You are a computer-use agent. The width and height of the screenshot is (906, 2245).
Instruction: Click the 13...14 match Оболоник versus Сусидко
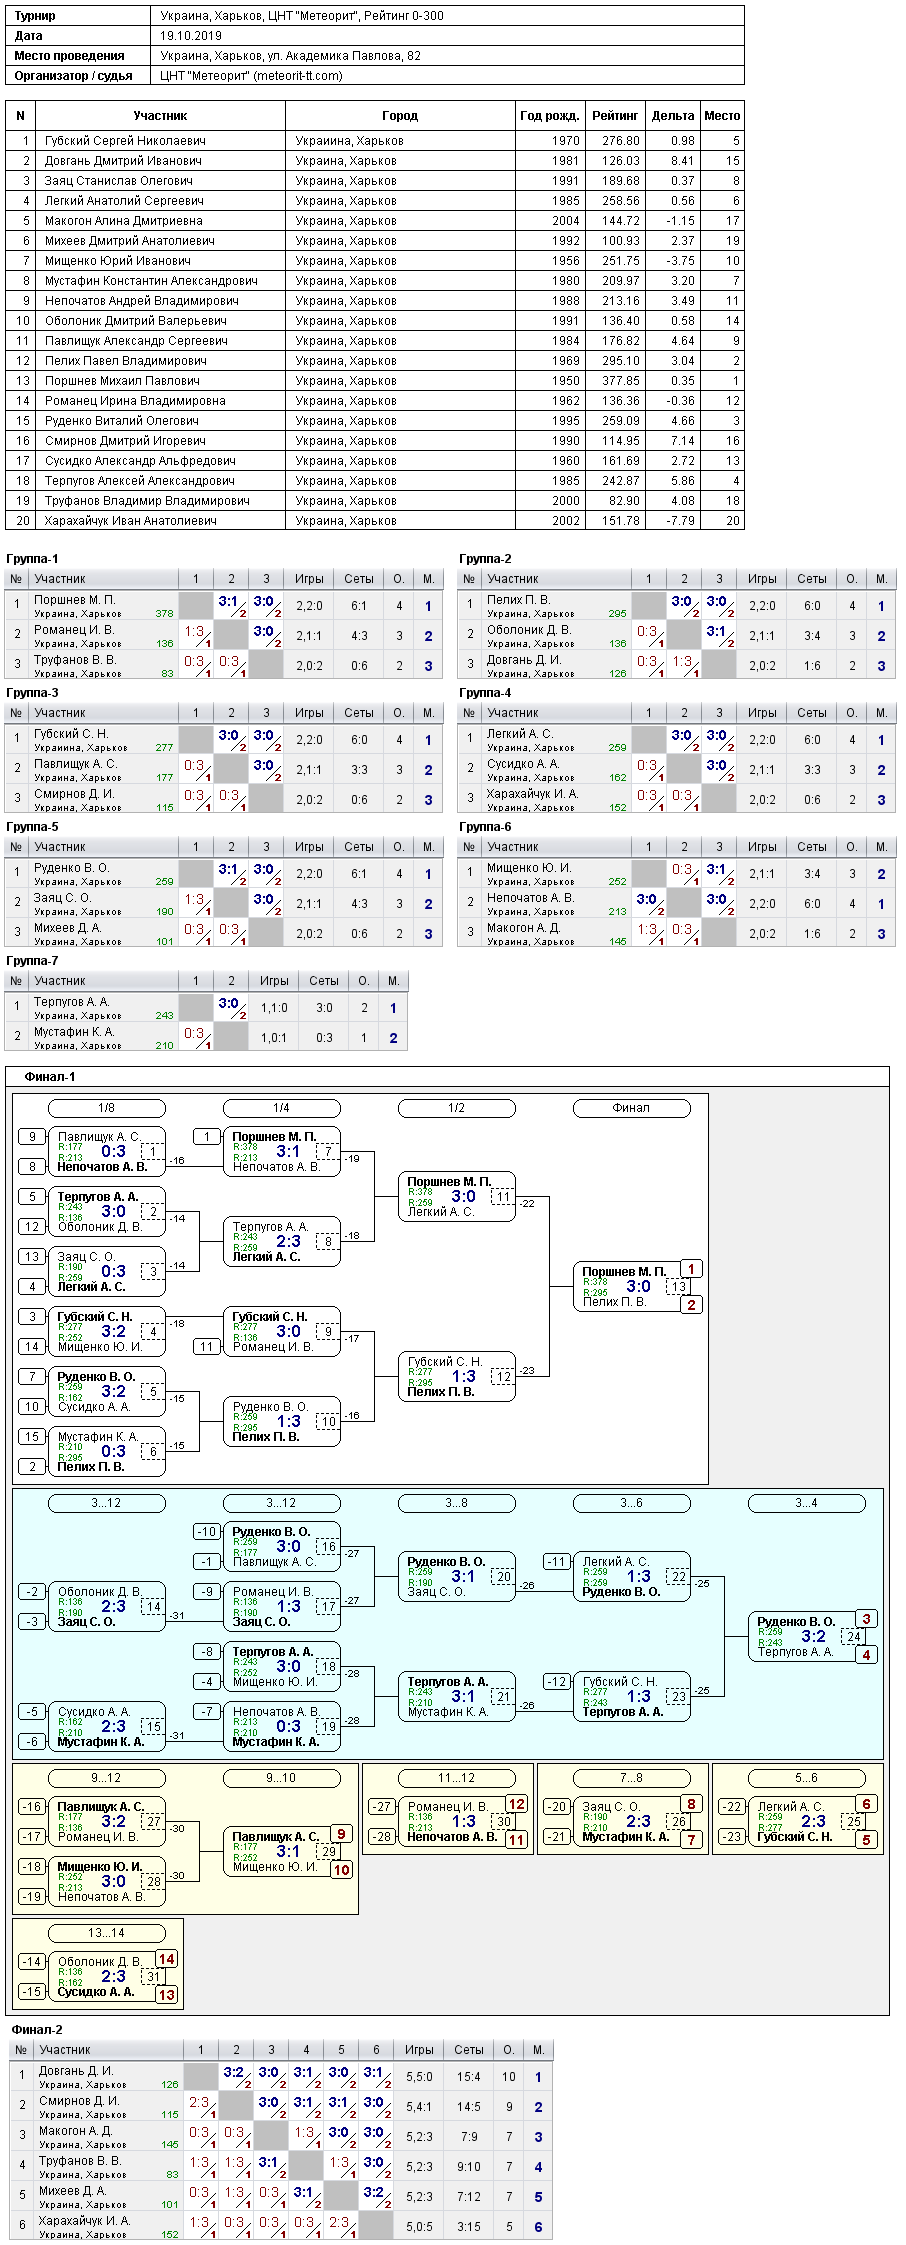click(x=106, y=1977)
